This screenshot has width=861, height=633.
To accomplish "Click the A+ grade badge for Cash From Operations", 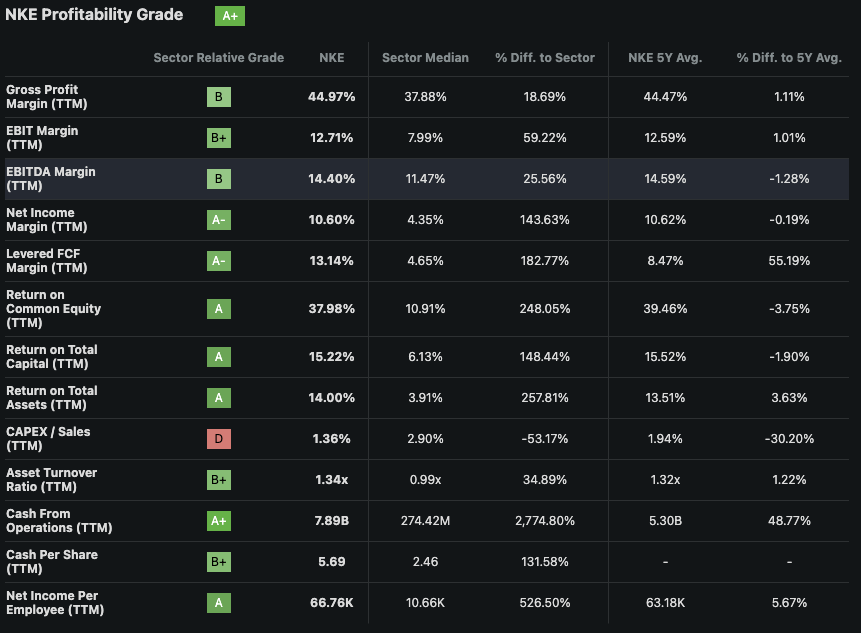I will coord(219,521).
